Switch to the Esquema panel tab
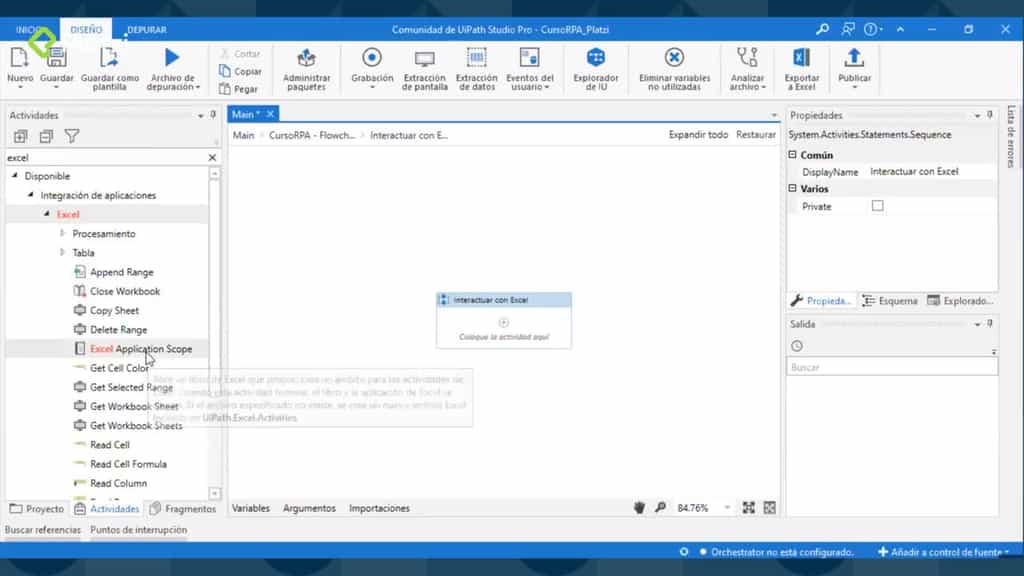1024x576 pixels. point(890,300)
